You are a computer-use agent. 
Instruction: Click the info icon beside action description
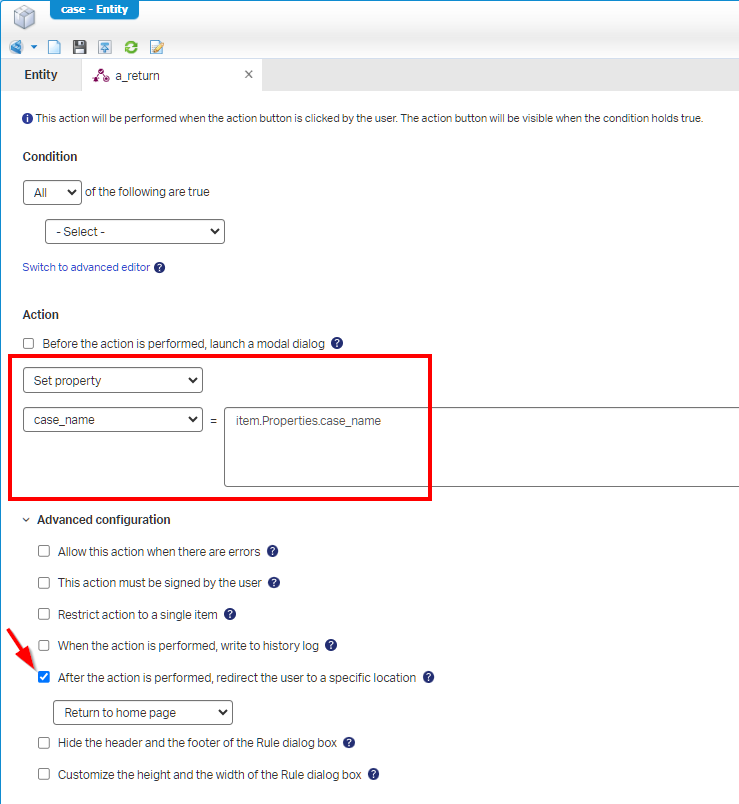coord(28,118)
